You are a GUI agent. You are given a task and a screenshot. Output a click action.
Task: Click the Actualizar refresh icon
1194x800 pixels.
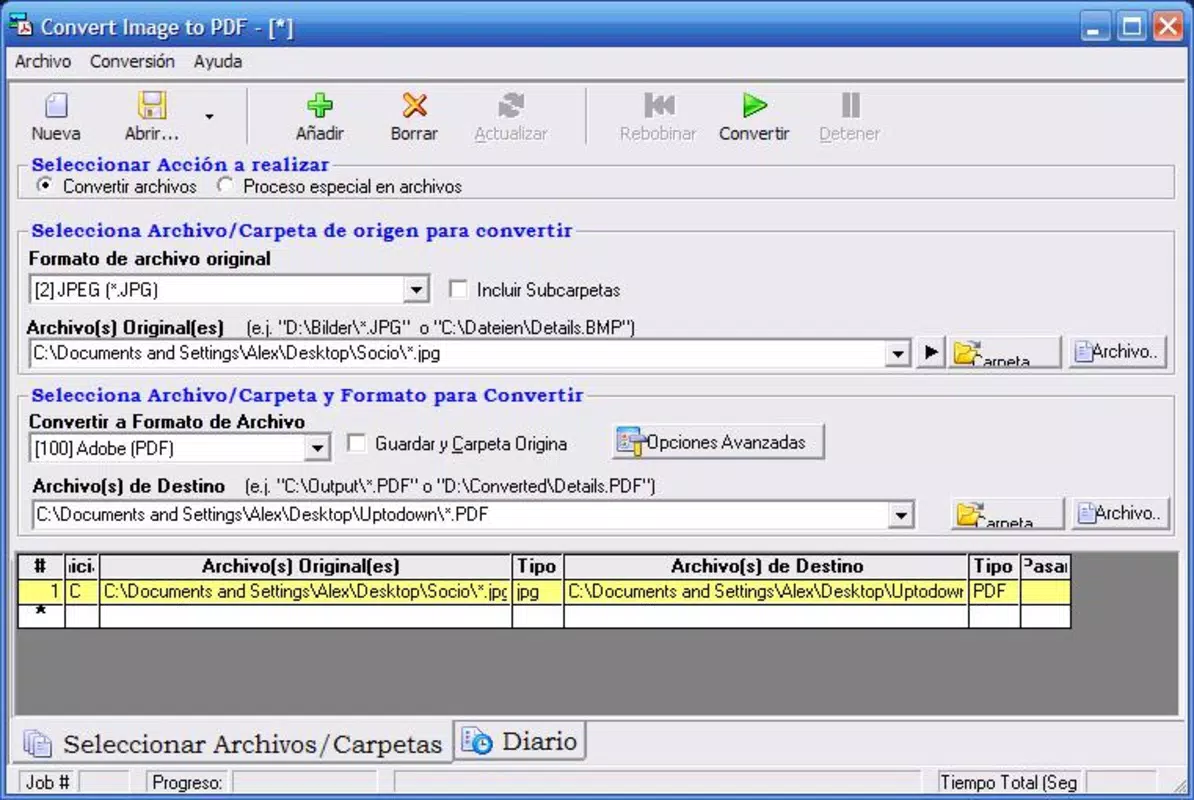[x=511, y=106]
